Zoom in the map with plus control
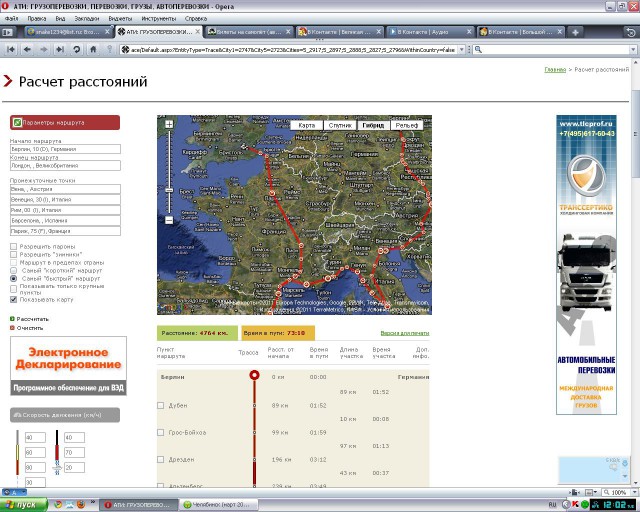 [169, 124]
